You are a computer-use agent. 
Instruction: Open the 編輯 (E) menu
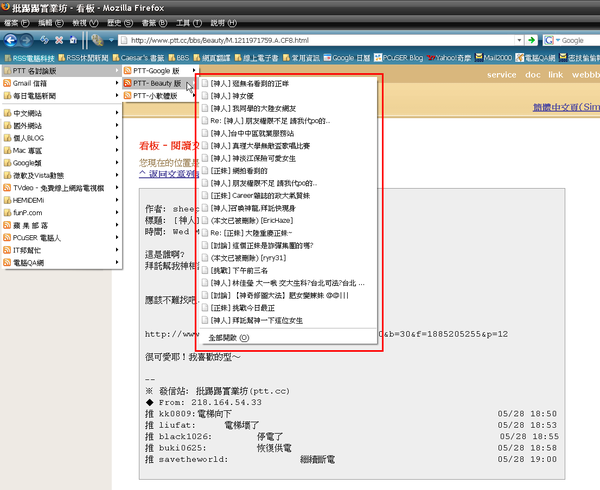pos(51,23)
